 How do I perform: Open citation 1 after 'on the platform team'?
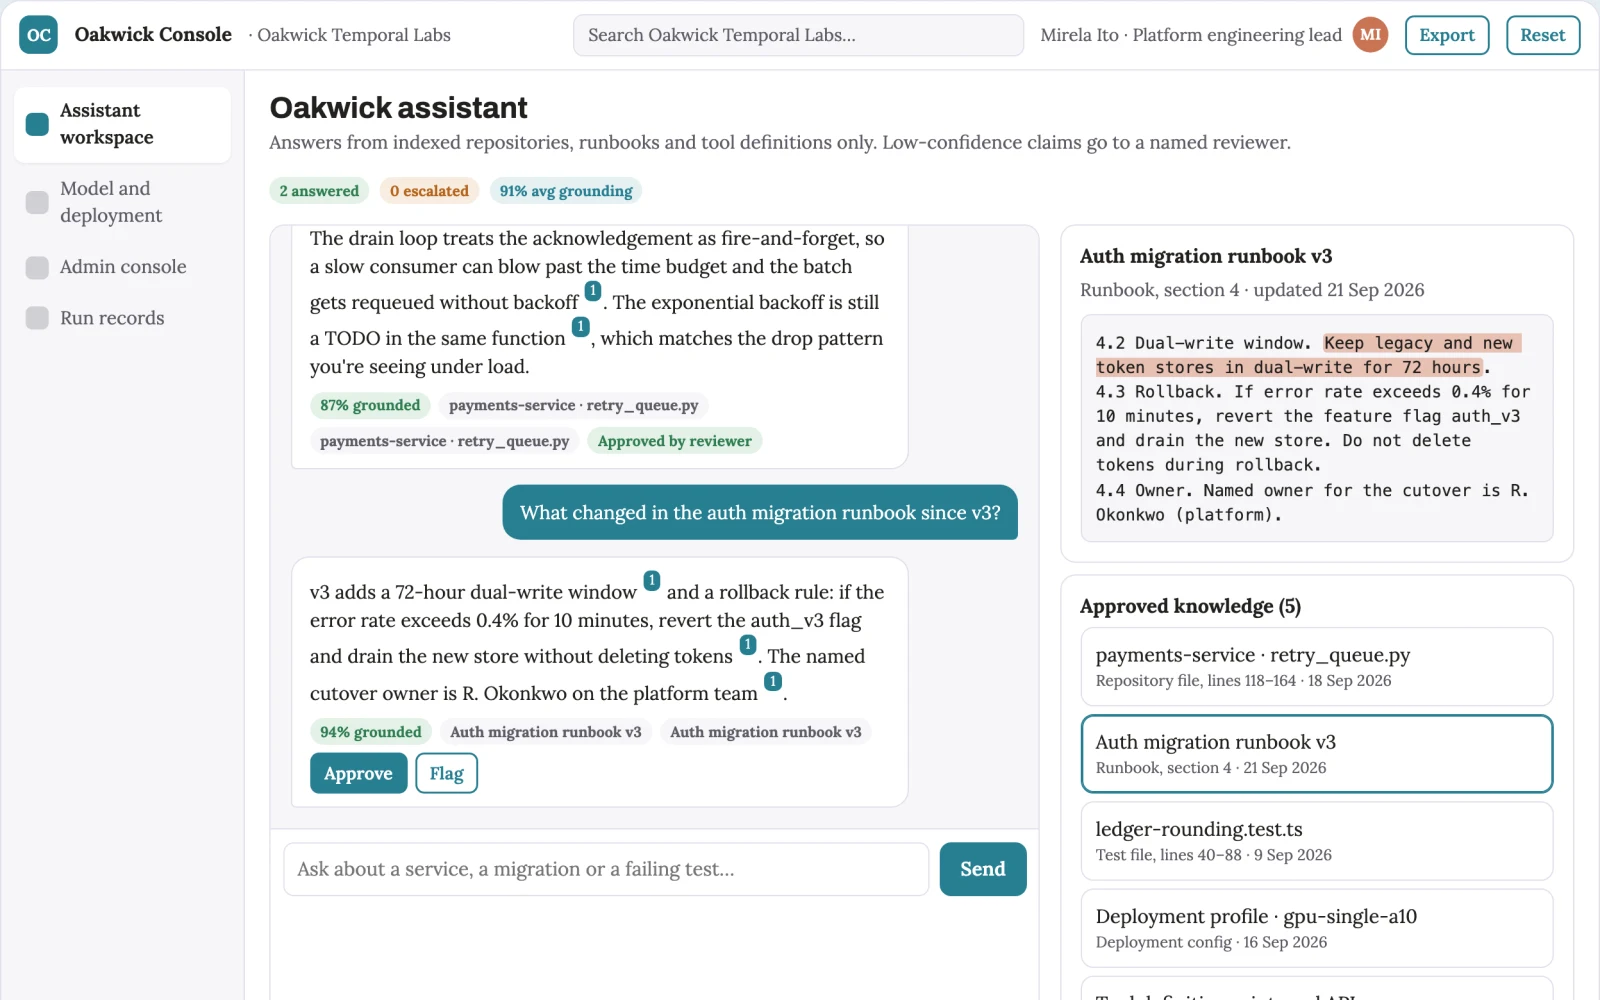click(x=772, y=682)
